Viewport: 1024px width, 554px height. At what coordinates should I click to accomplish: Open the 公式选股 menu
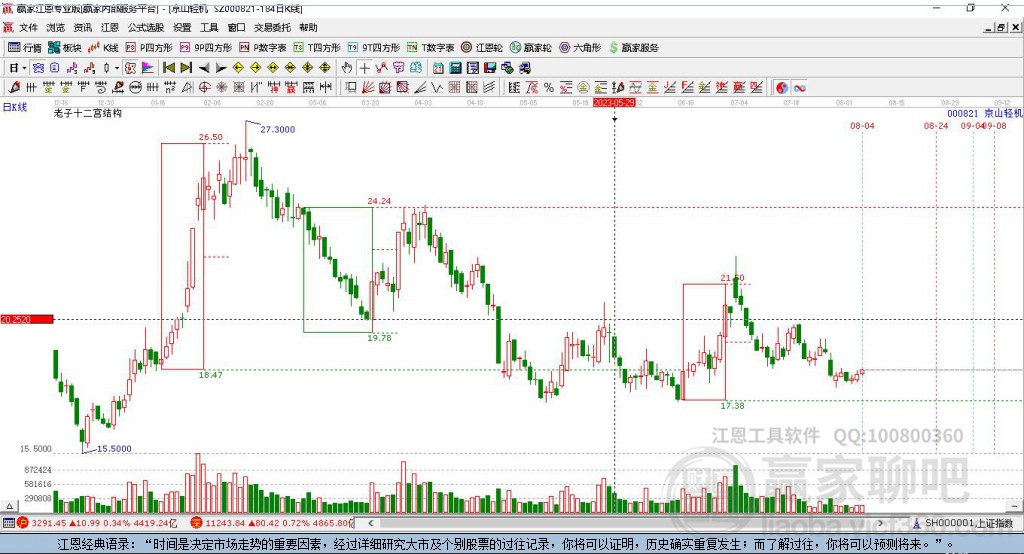click(146, 27)
